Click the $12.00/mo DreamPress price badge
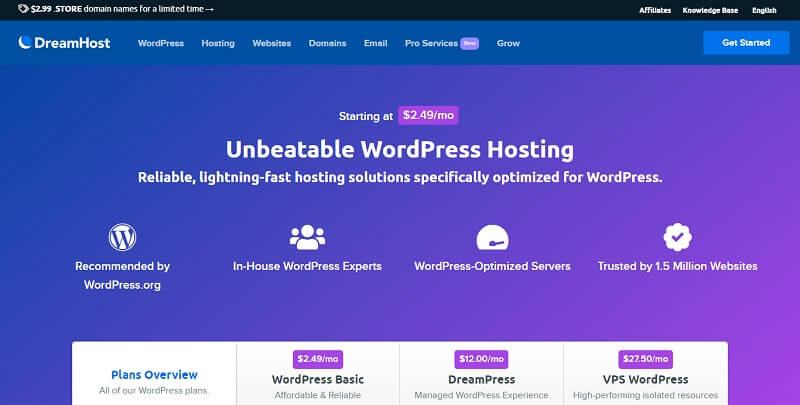The image size is (800, 405). (x=481, y=359)
